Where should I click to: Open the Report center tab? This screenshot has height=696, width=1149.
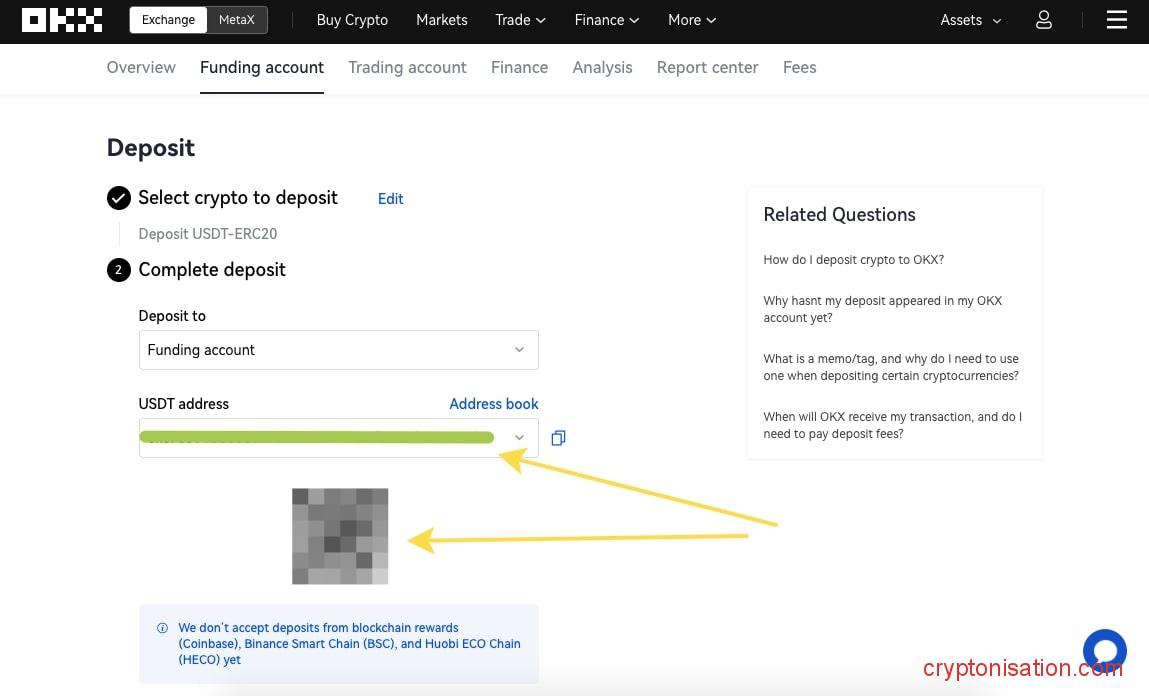[707, 67]
